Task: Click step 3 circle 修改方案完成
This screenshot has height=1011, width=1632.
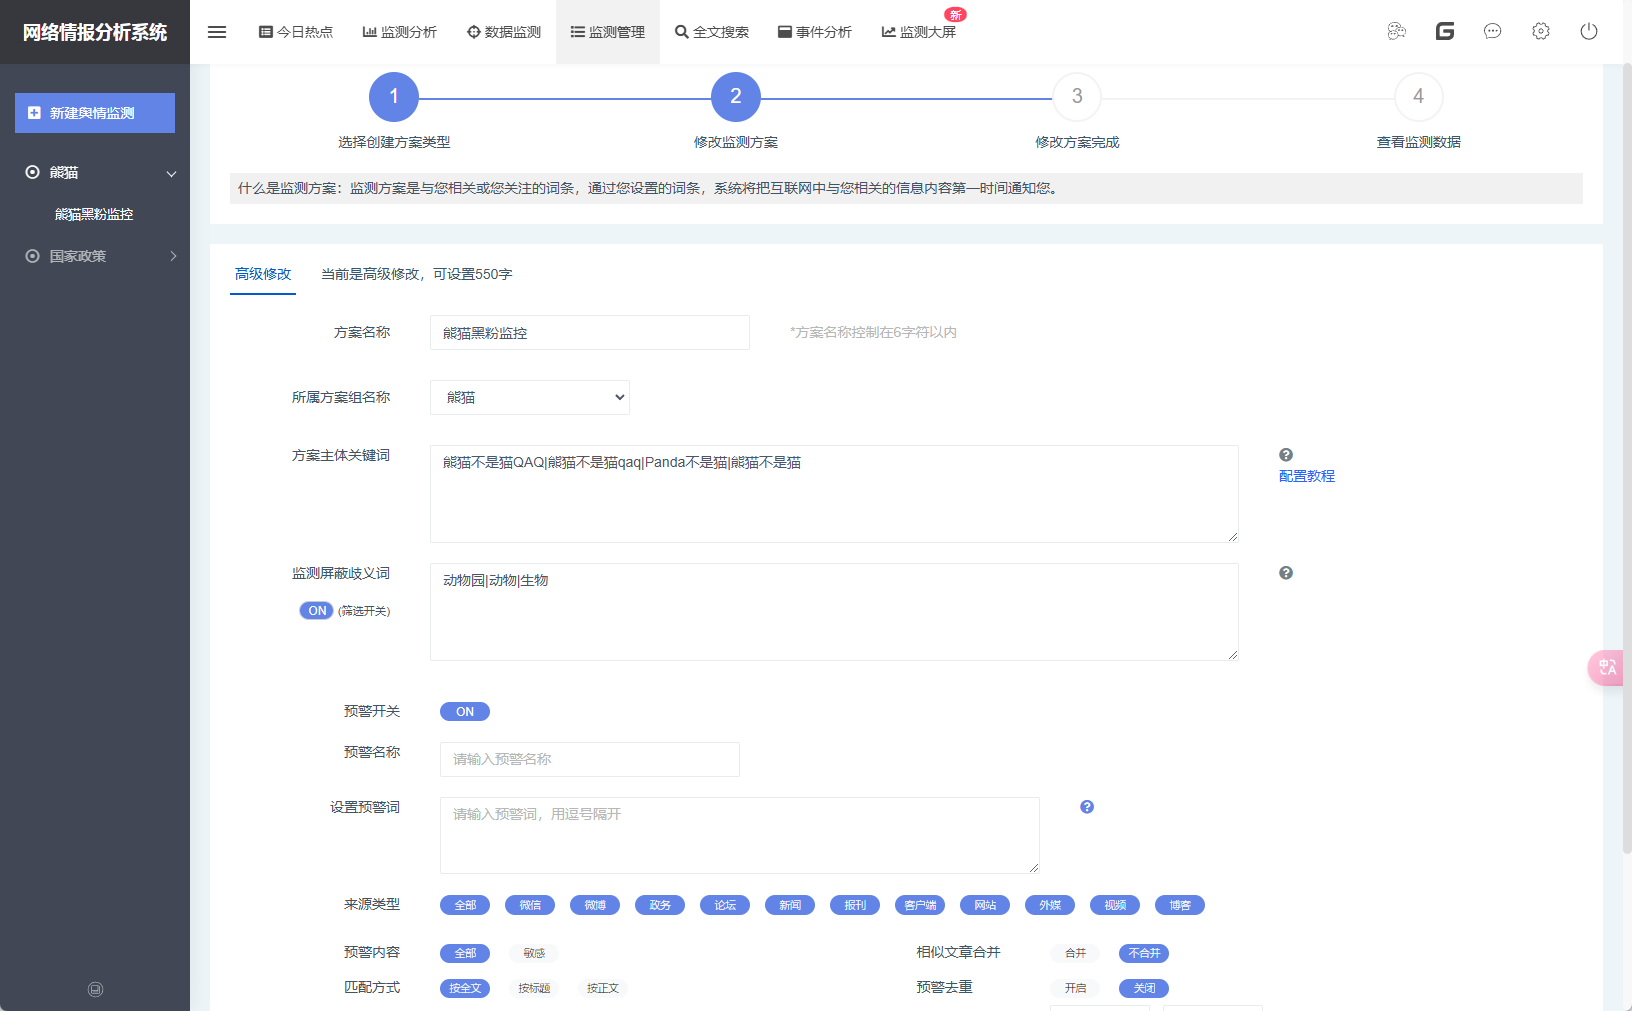Action: (x=1077, y=96)
